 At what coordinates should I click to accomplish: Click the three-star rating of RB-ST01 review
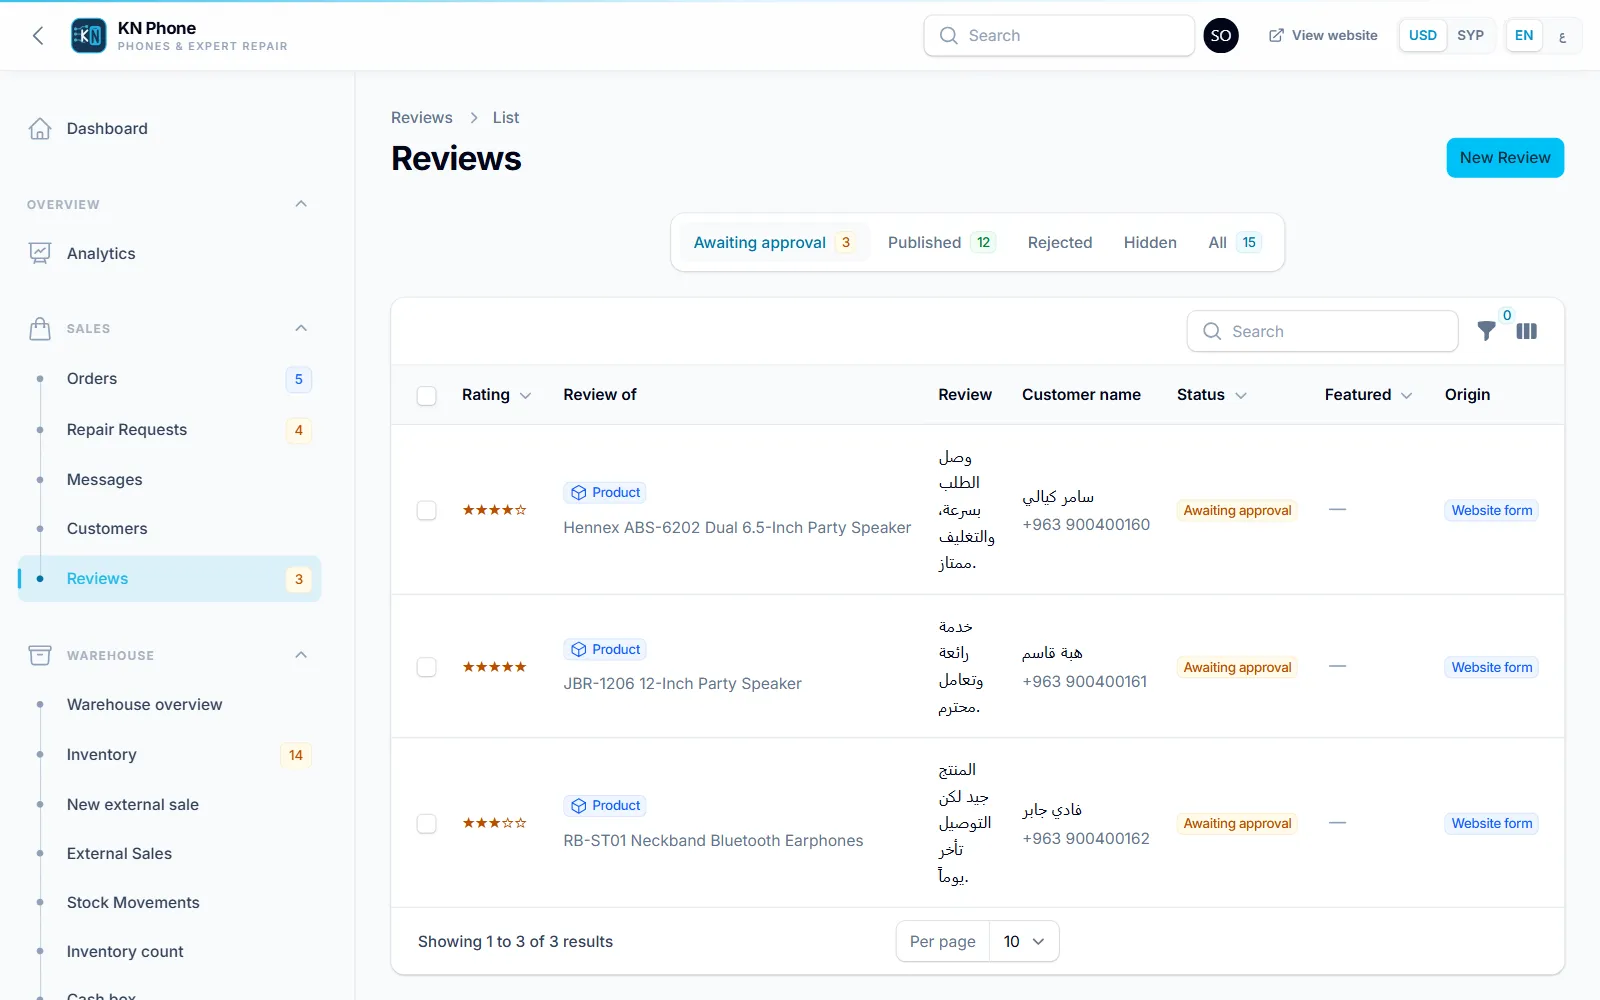coord(494,823)
